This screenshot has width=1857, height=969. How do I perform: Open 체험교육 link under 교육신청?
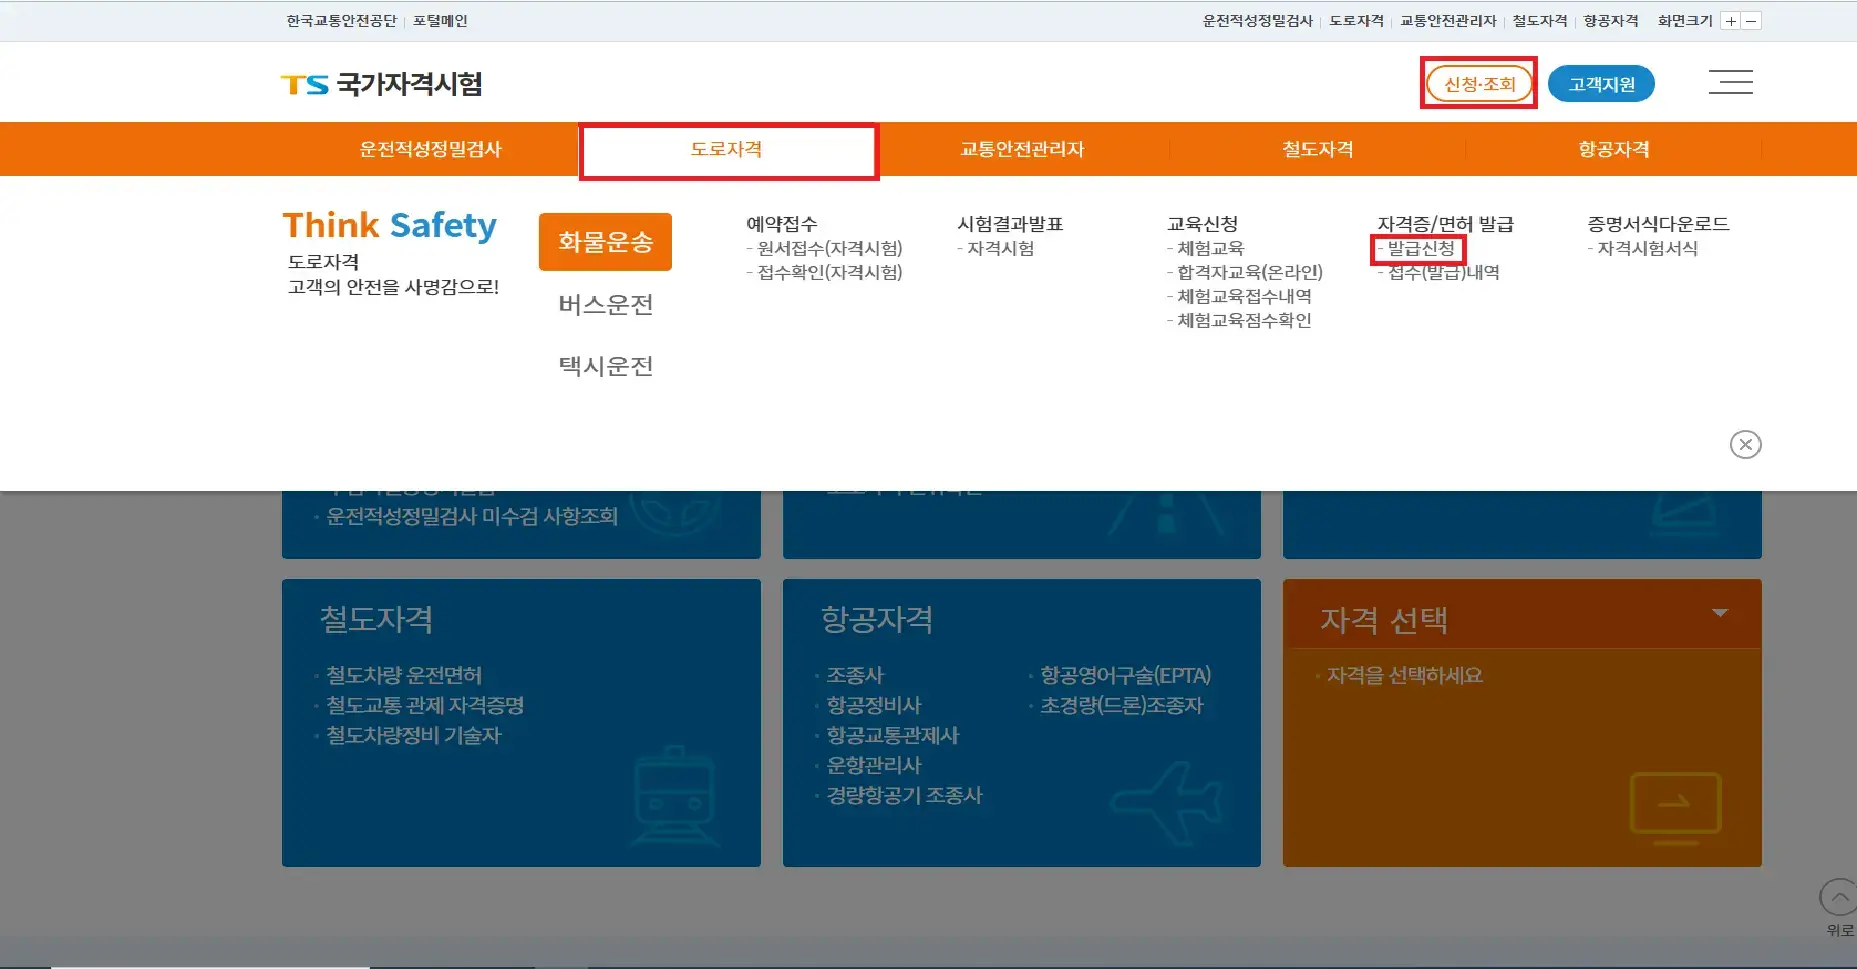(x=1210, y=248)
